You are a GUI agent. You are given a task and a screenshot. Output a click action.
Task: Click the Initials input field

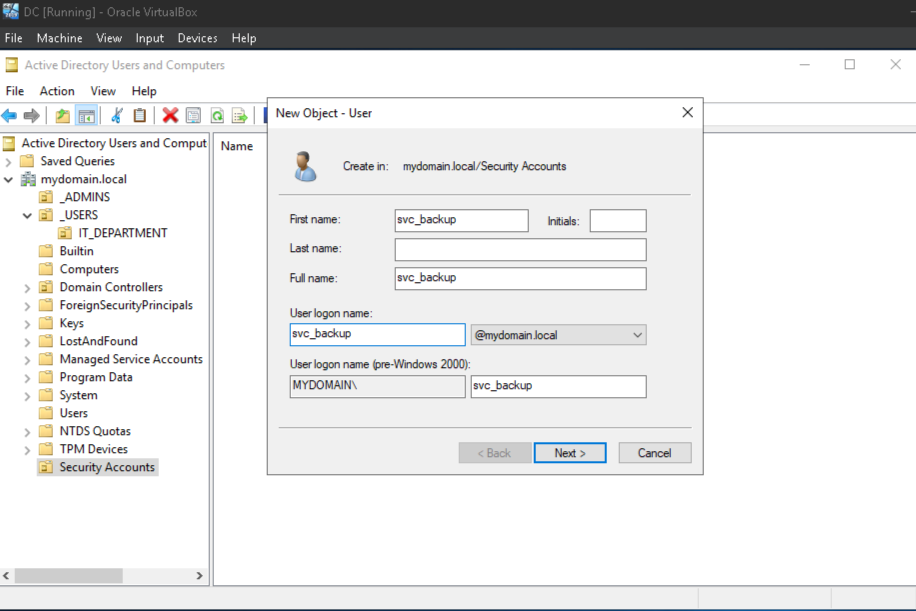tap(617, 220)
